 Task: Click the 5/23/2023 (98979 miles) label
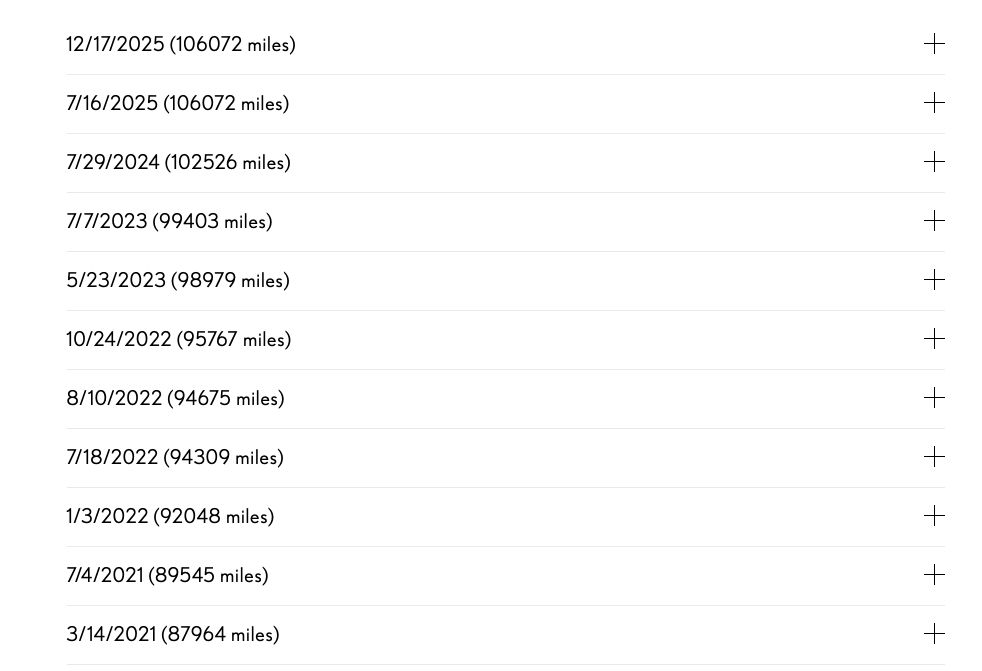178,280
